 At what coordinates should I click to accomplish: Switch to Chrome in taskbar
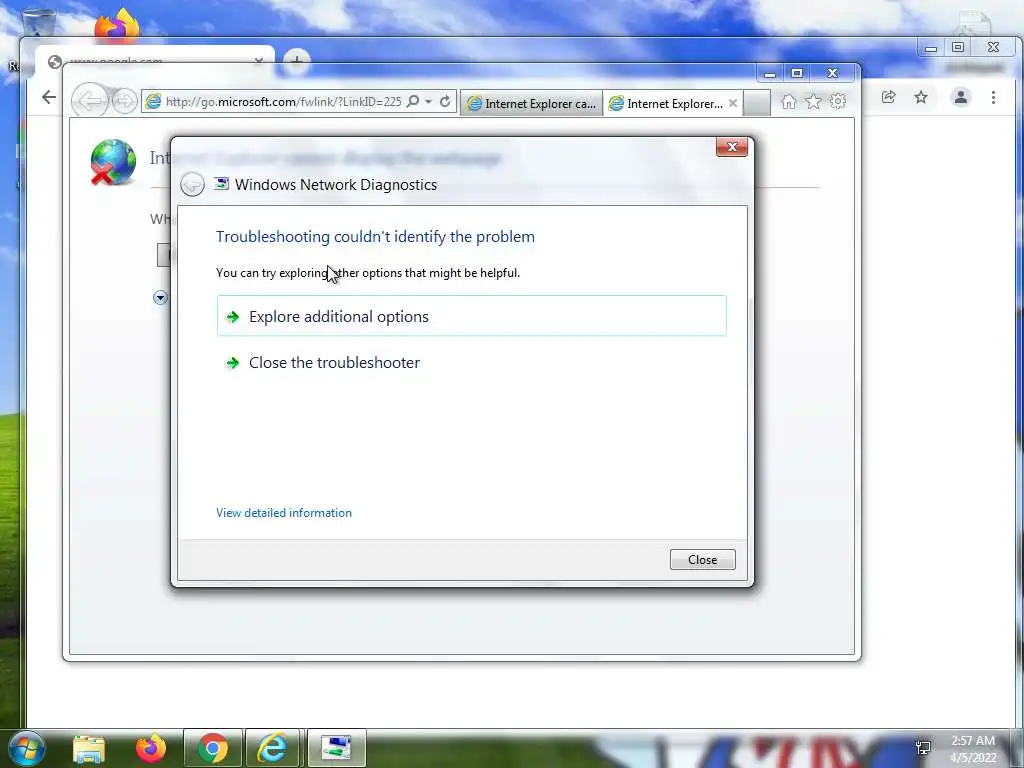pyautogui.click(x=213, y=748)
